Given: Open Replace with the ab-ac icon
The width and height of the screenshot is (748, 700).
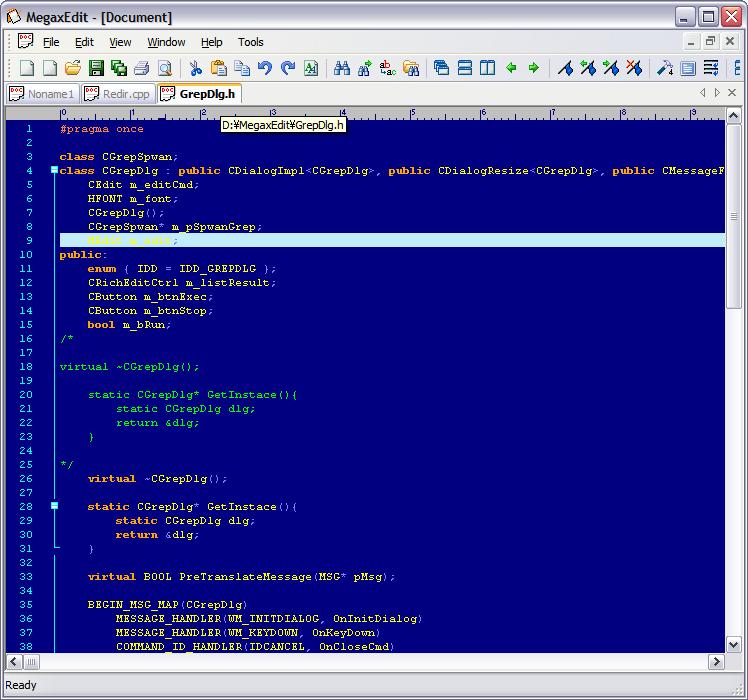Looking at the screenshot, I should click(x=388, y=68).
